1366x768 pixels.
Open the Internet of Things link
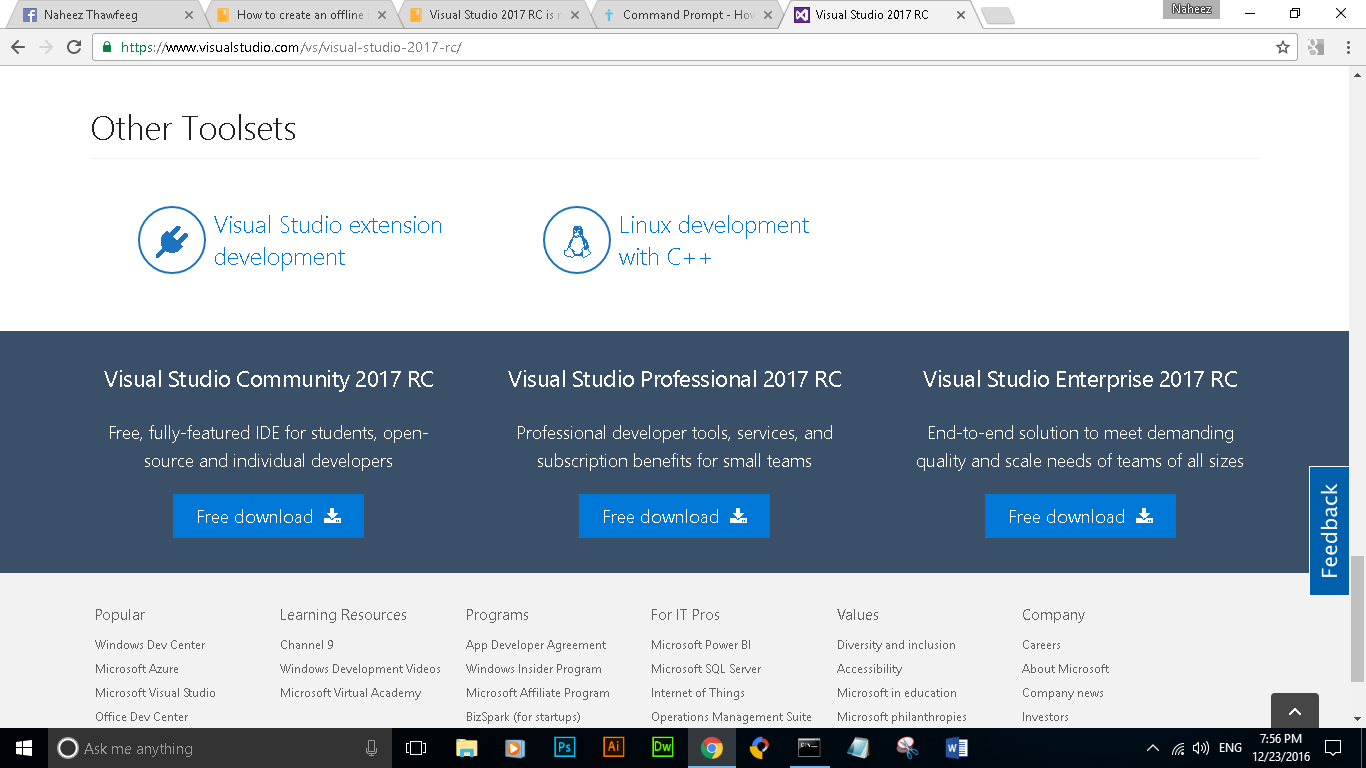pyautogui.click(x=698, y=693)
